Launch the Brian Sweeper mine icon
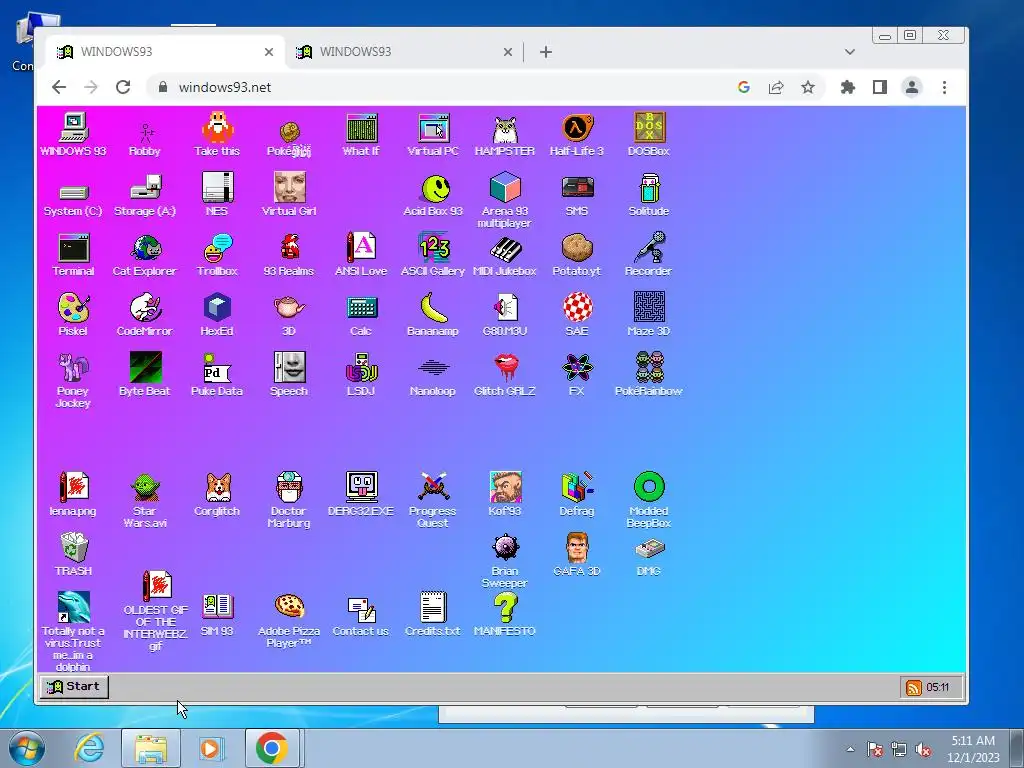The width and height of the screenshot is (1024, 768). pyautogui.click(x=505, y=547)
